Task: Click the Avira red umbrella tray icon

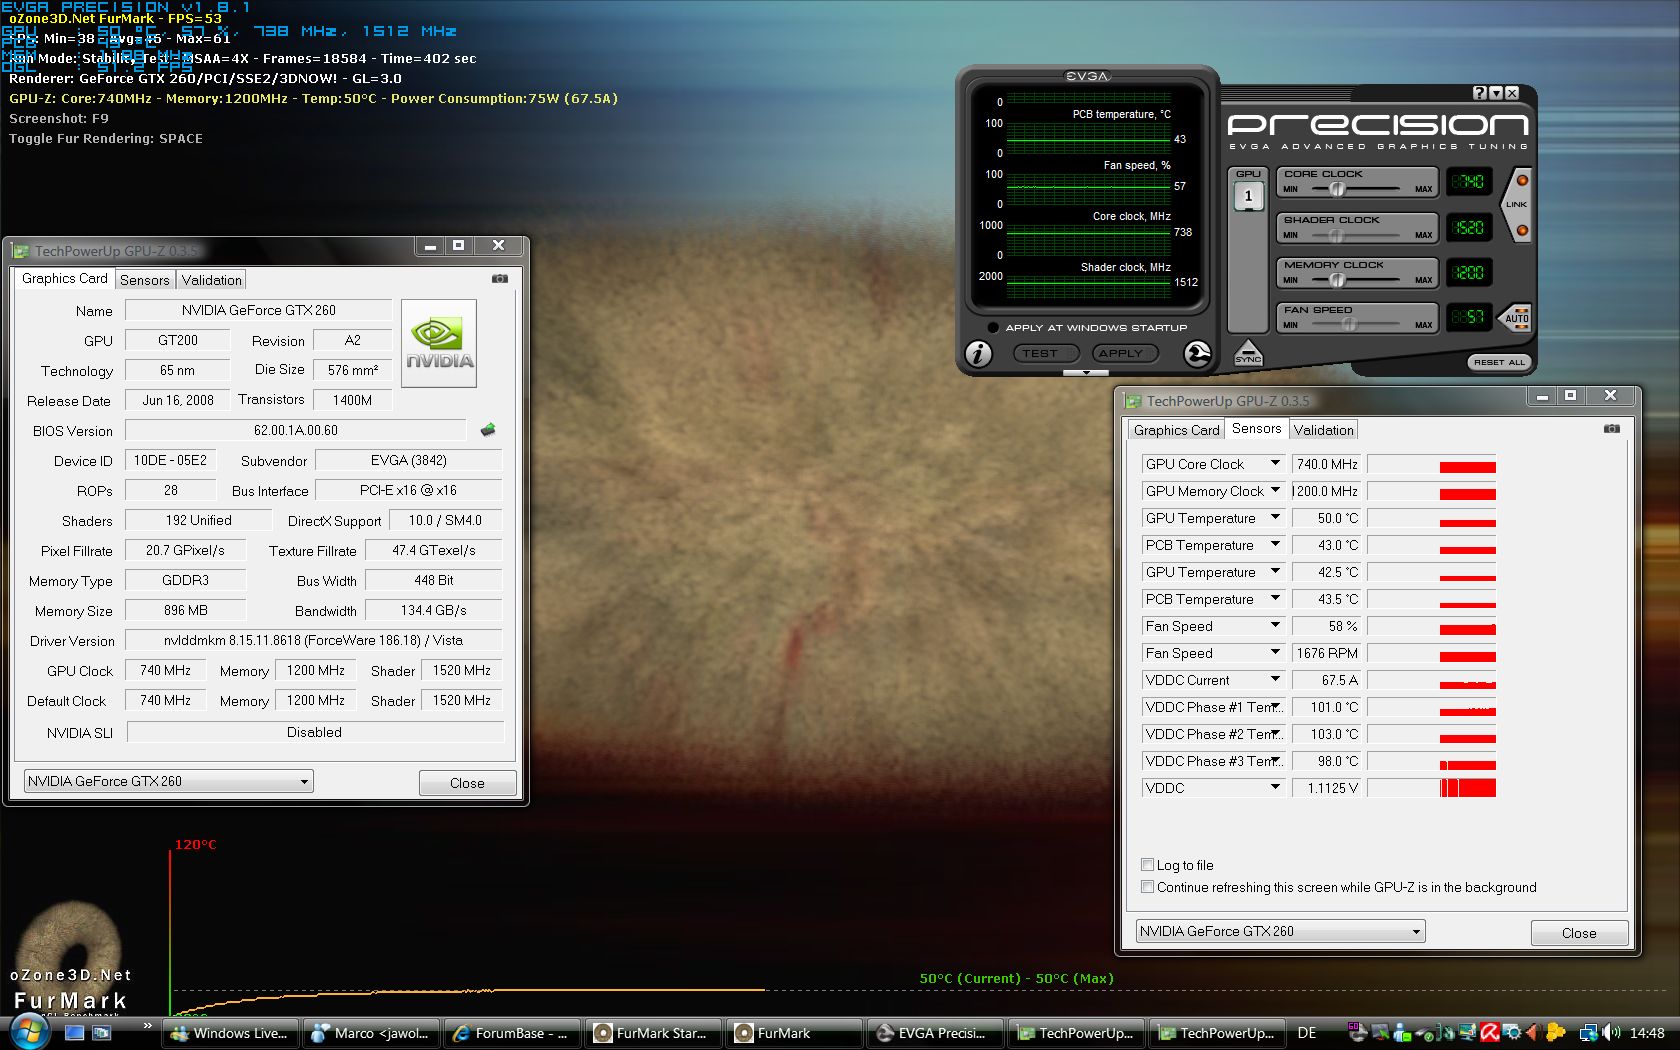Action: pos(1489,1033)
